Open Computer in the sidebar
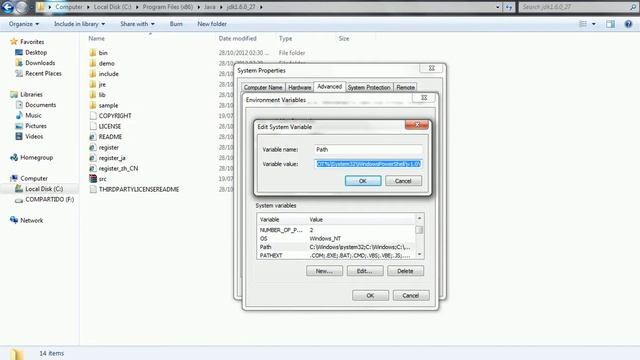Screen dimensions: 640x360 [x=34, y=178]
